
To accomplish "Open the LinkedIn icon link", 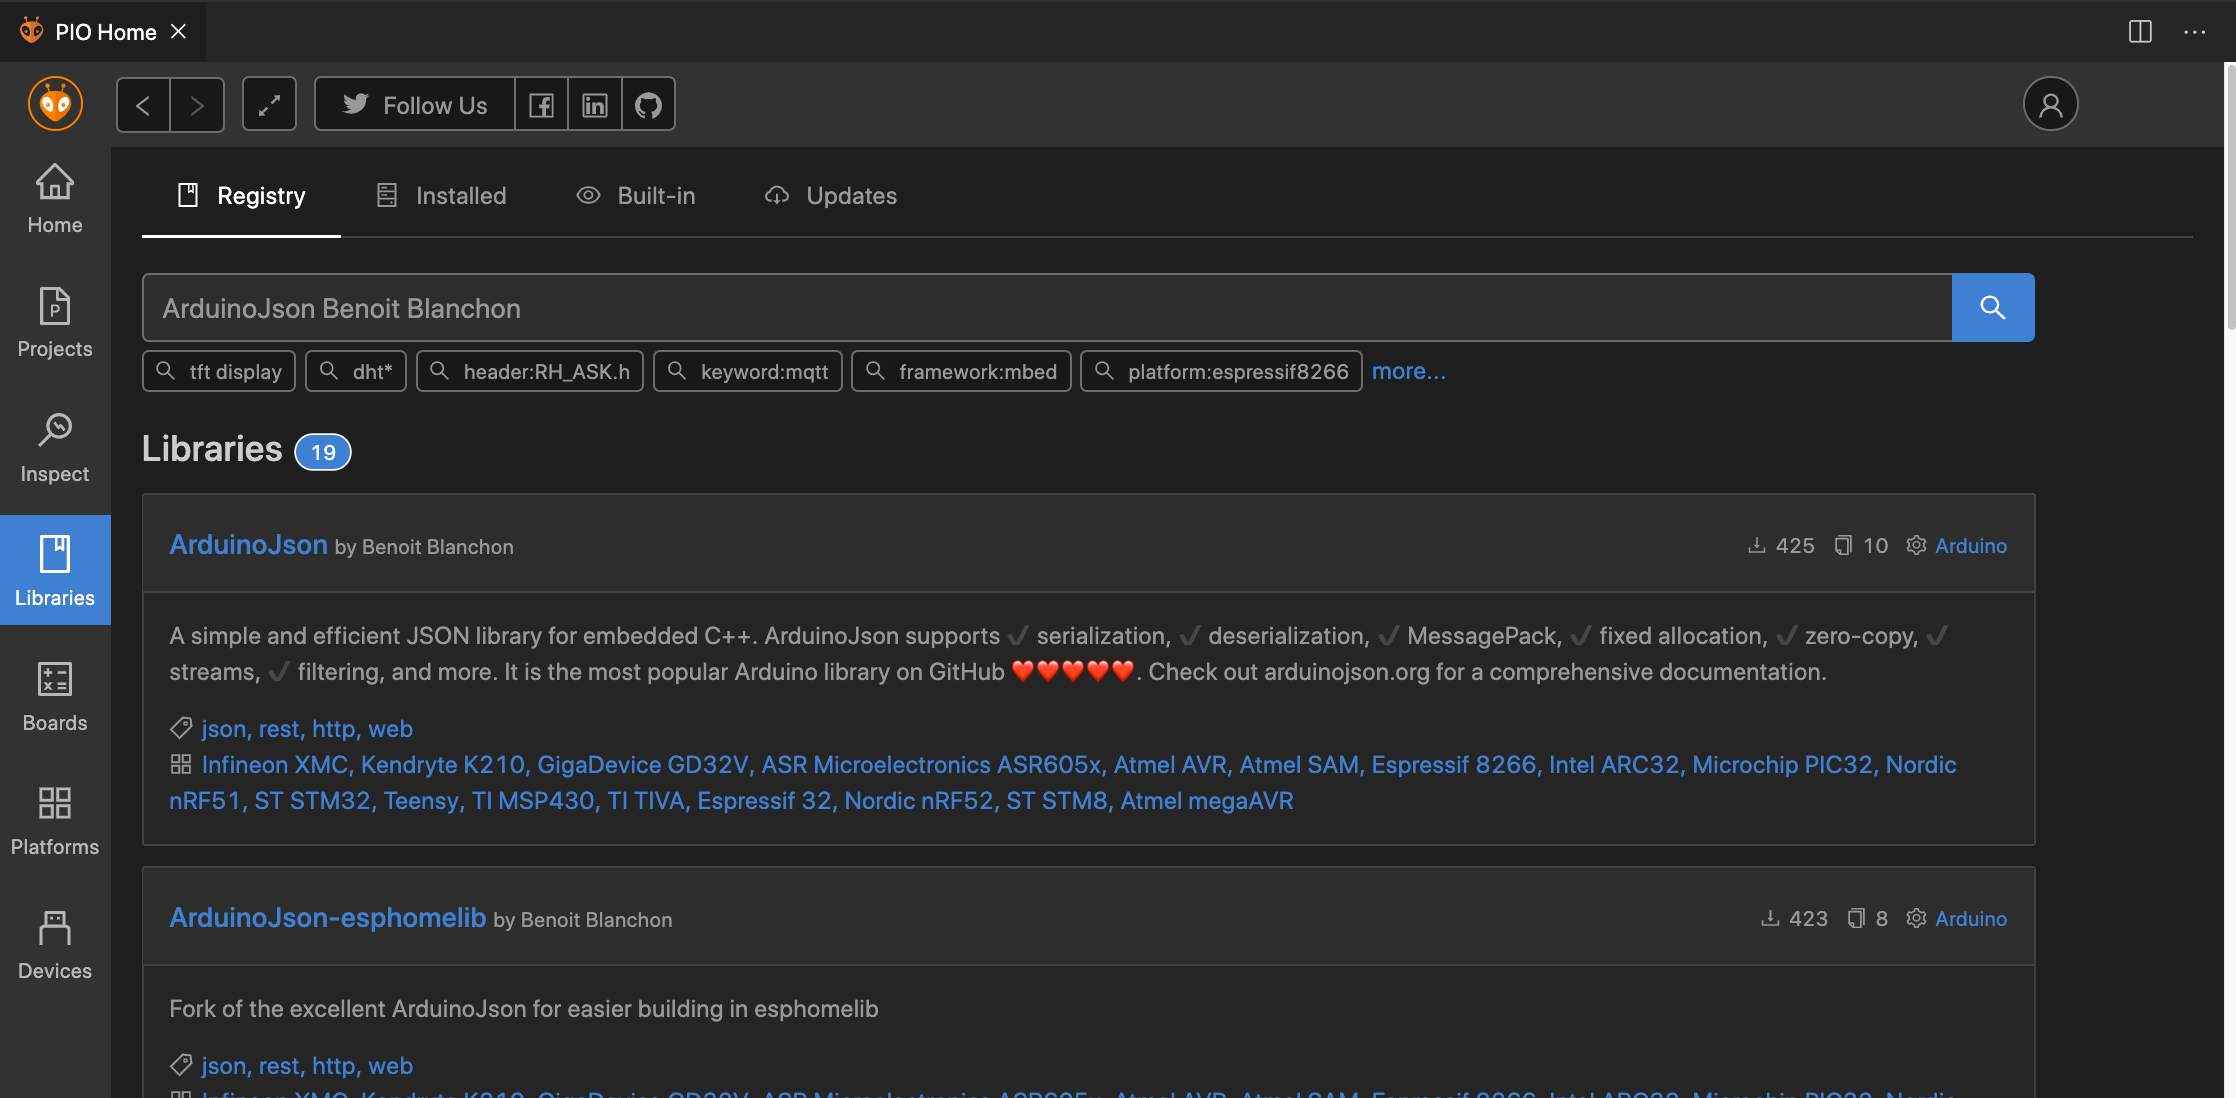I will tap(595, 105).
